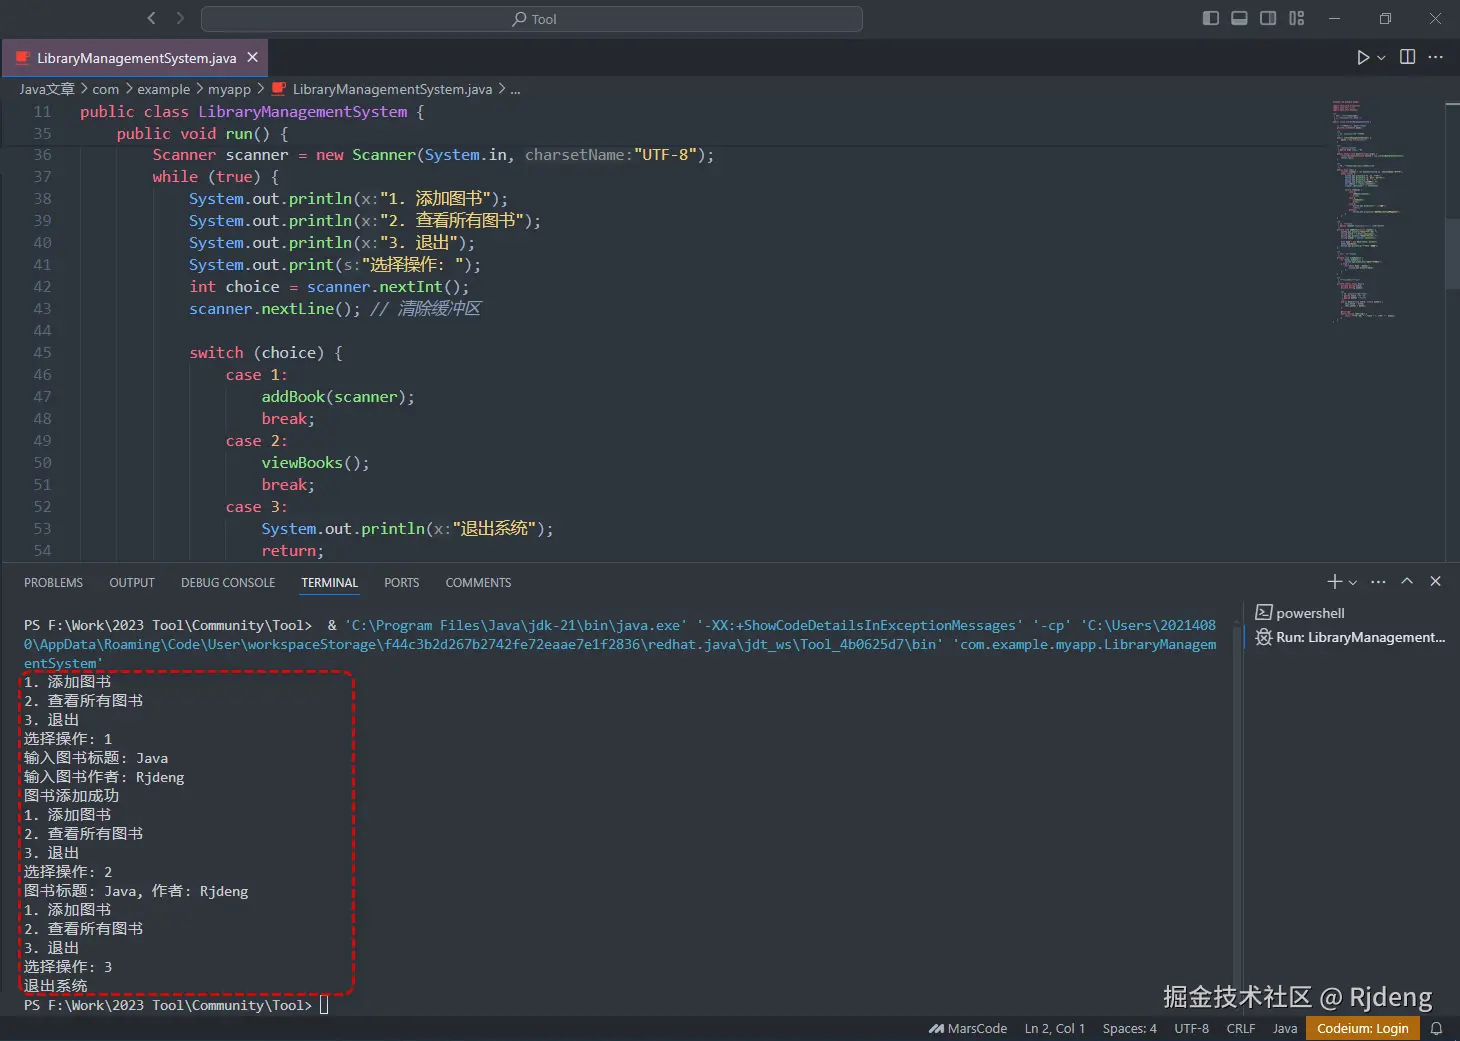Select the myapp breadcrumb folder
The width and height of the screenshot is (1460, 1041).
click(x=229, y=89)
